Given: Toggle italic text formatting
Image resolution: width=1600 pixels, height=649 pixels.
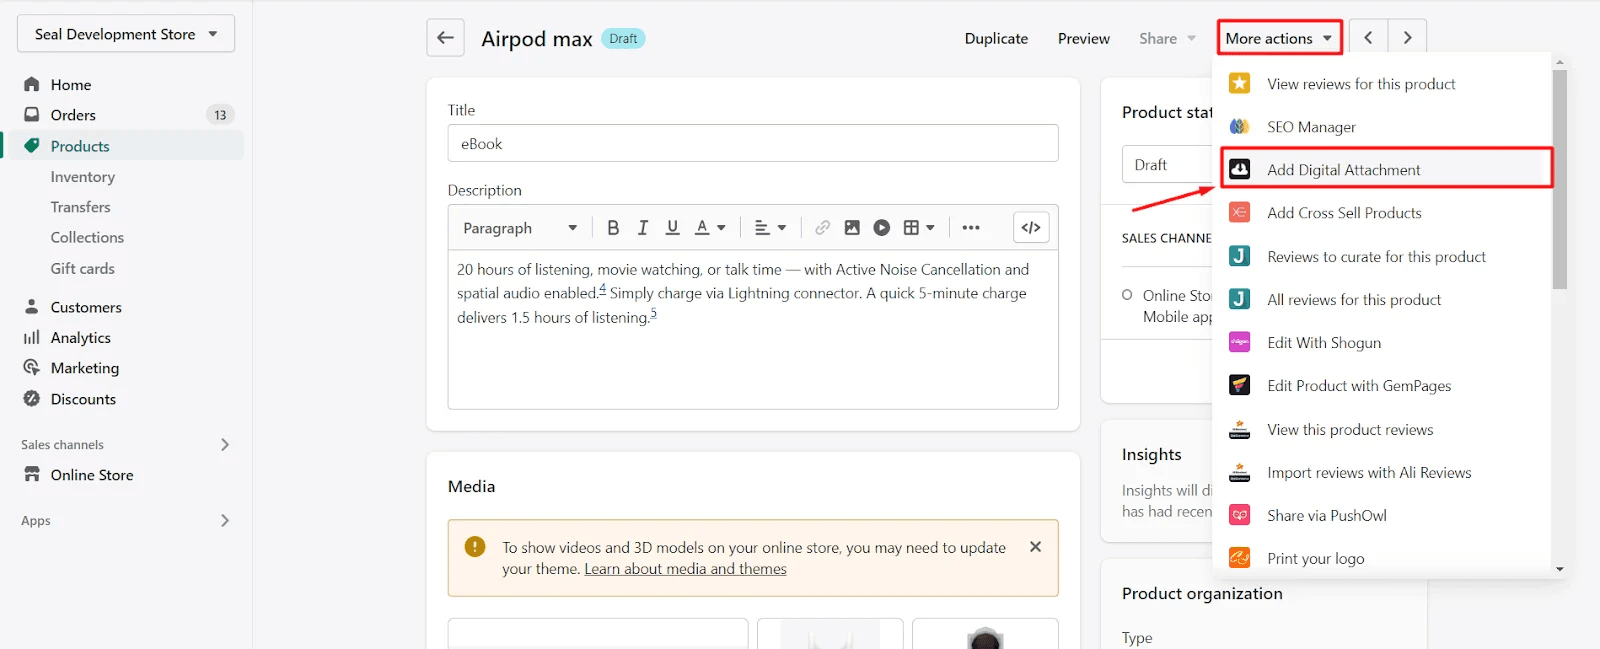Looking at the screenshot, I should [x=643, y=228].
